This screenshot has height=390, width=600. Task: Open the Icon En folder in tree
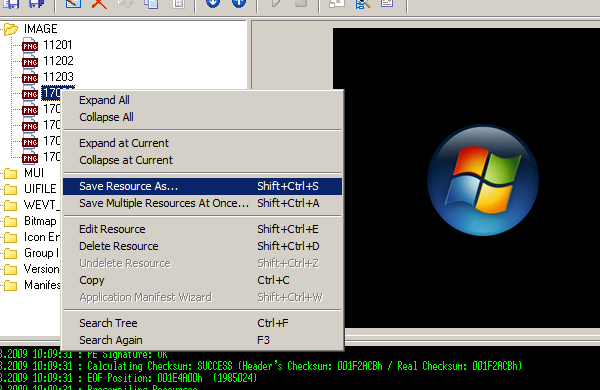click(x=42, y=237)
